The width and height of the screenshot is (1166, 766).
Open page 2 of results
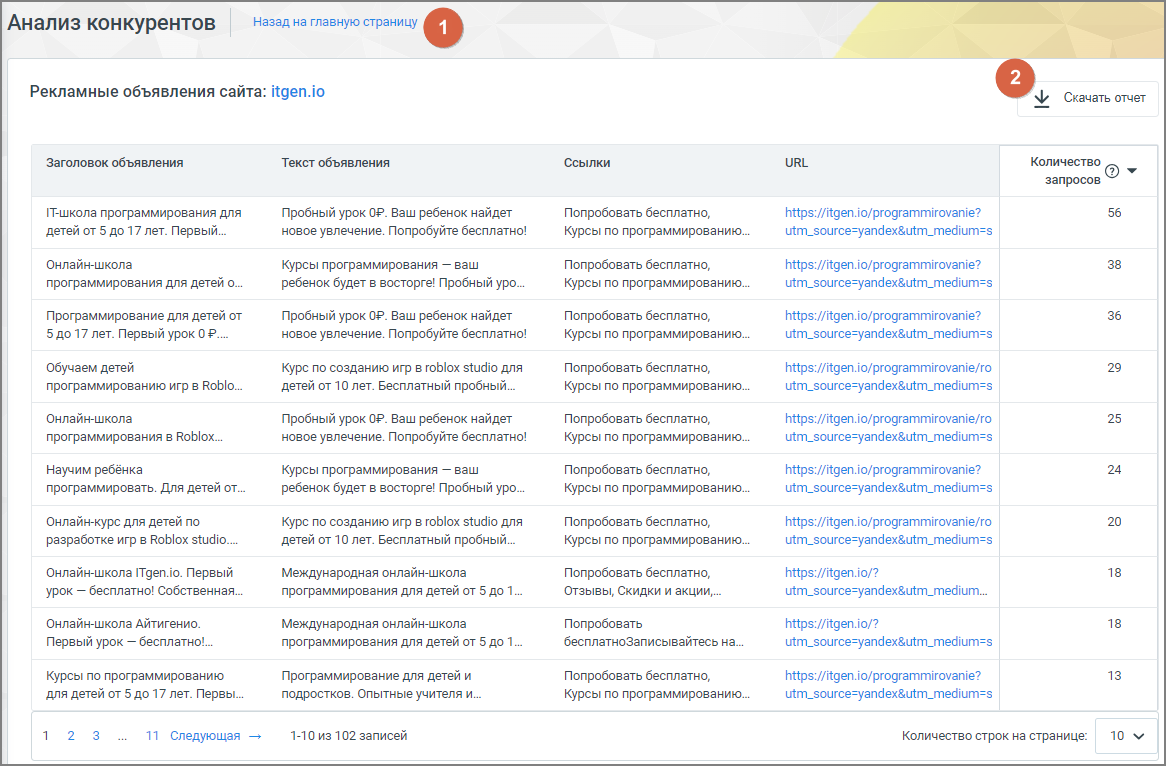click(x=71, y=736)
